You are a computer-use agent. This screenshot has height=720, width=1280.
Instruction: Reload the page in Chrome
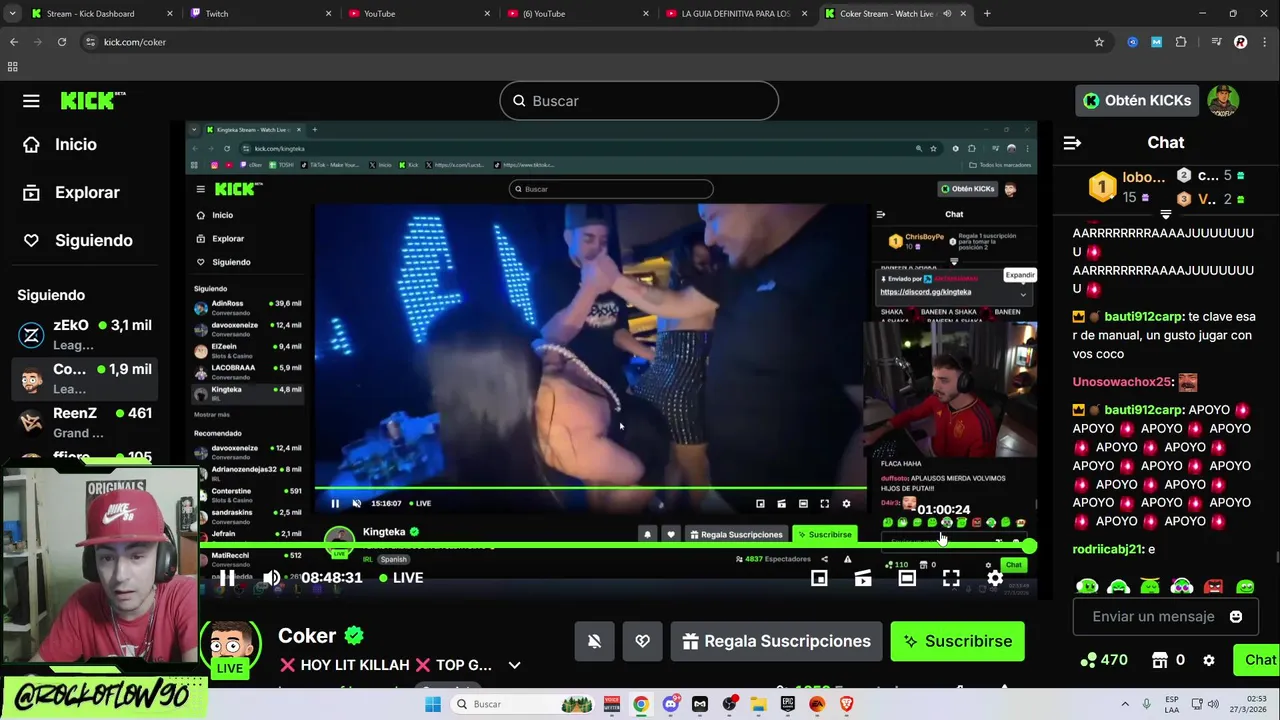(x=62, y=42)
